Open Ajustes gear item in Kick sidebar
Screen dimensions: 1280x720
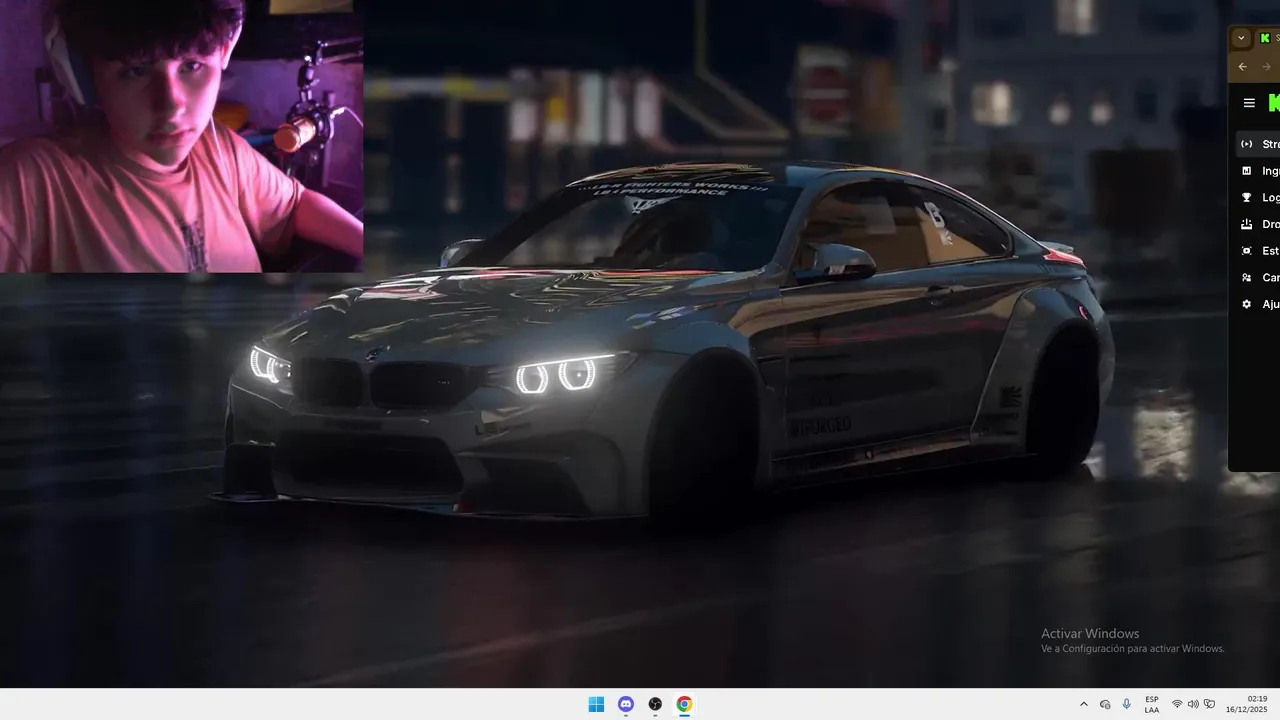pyautogui.click(x=1258, y=304)
